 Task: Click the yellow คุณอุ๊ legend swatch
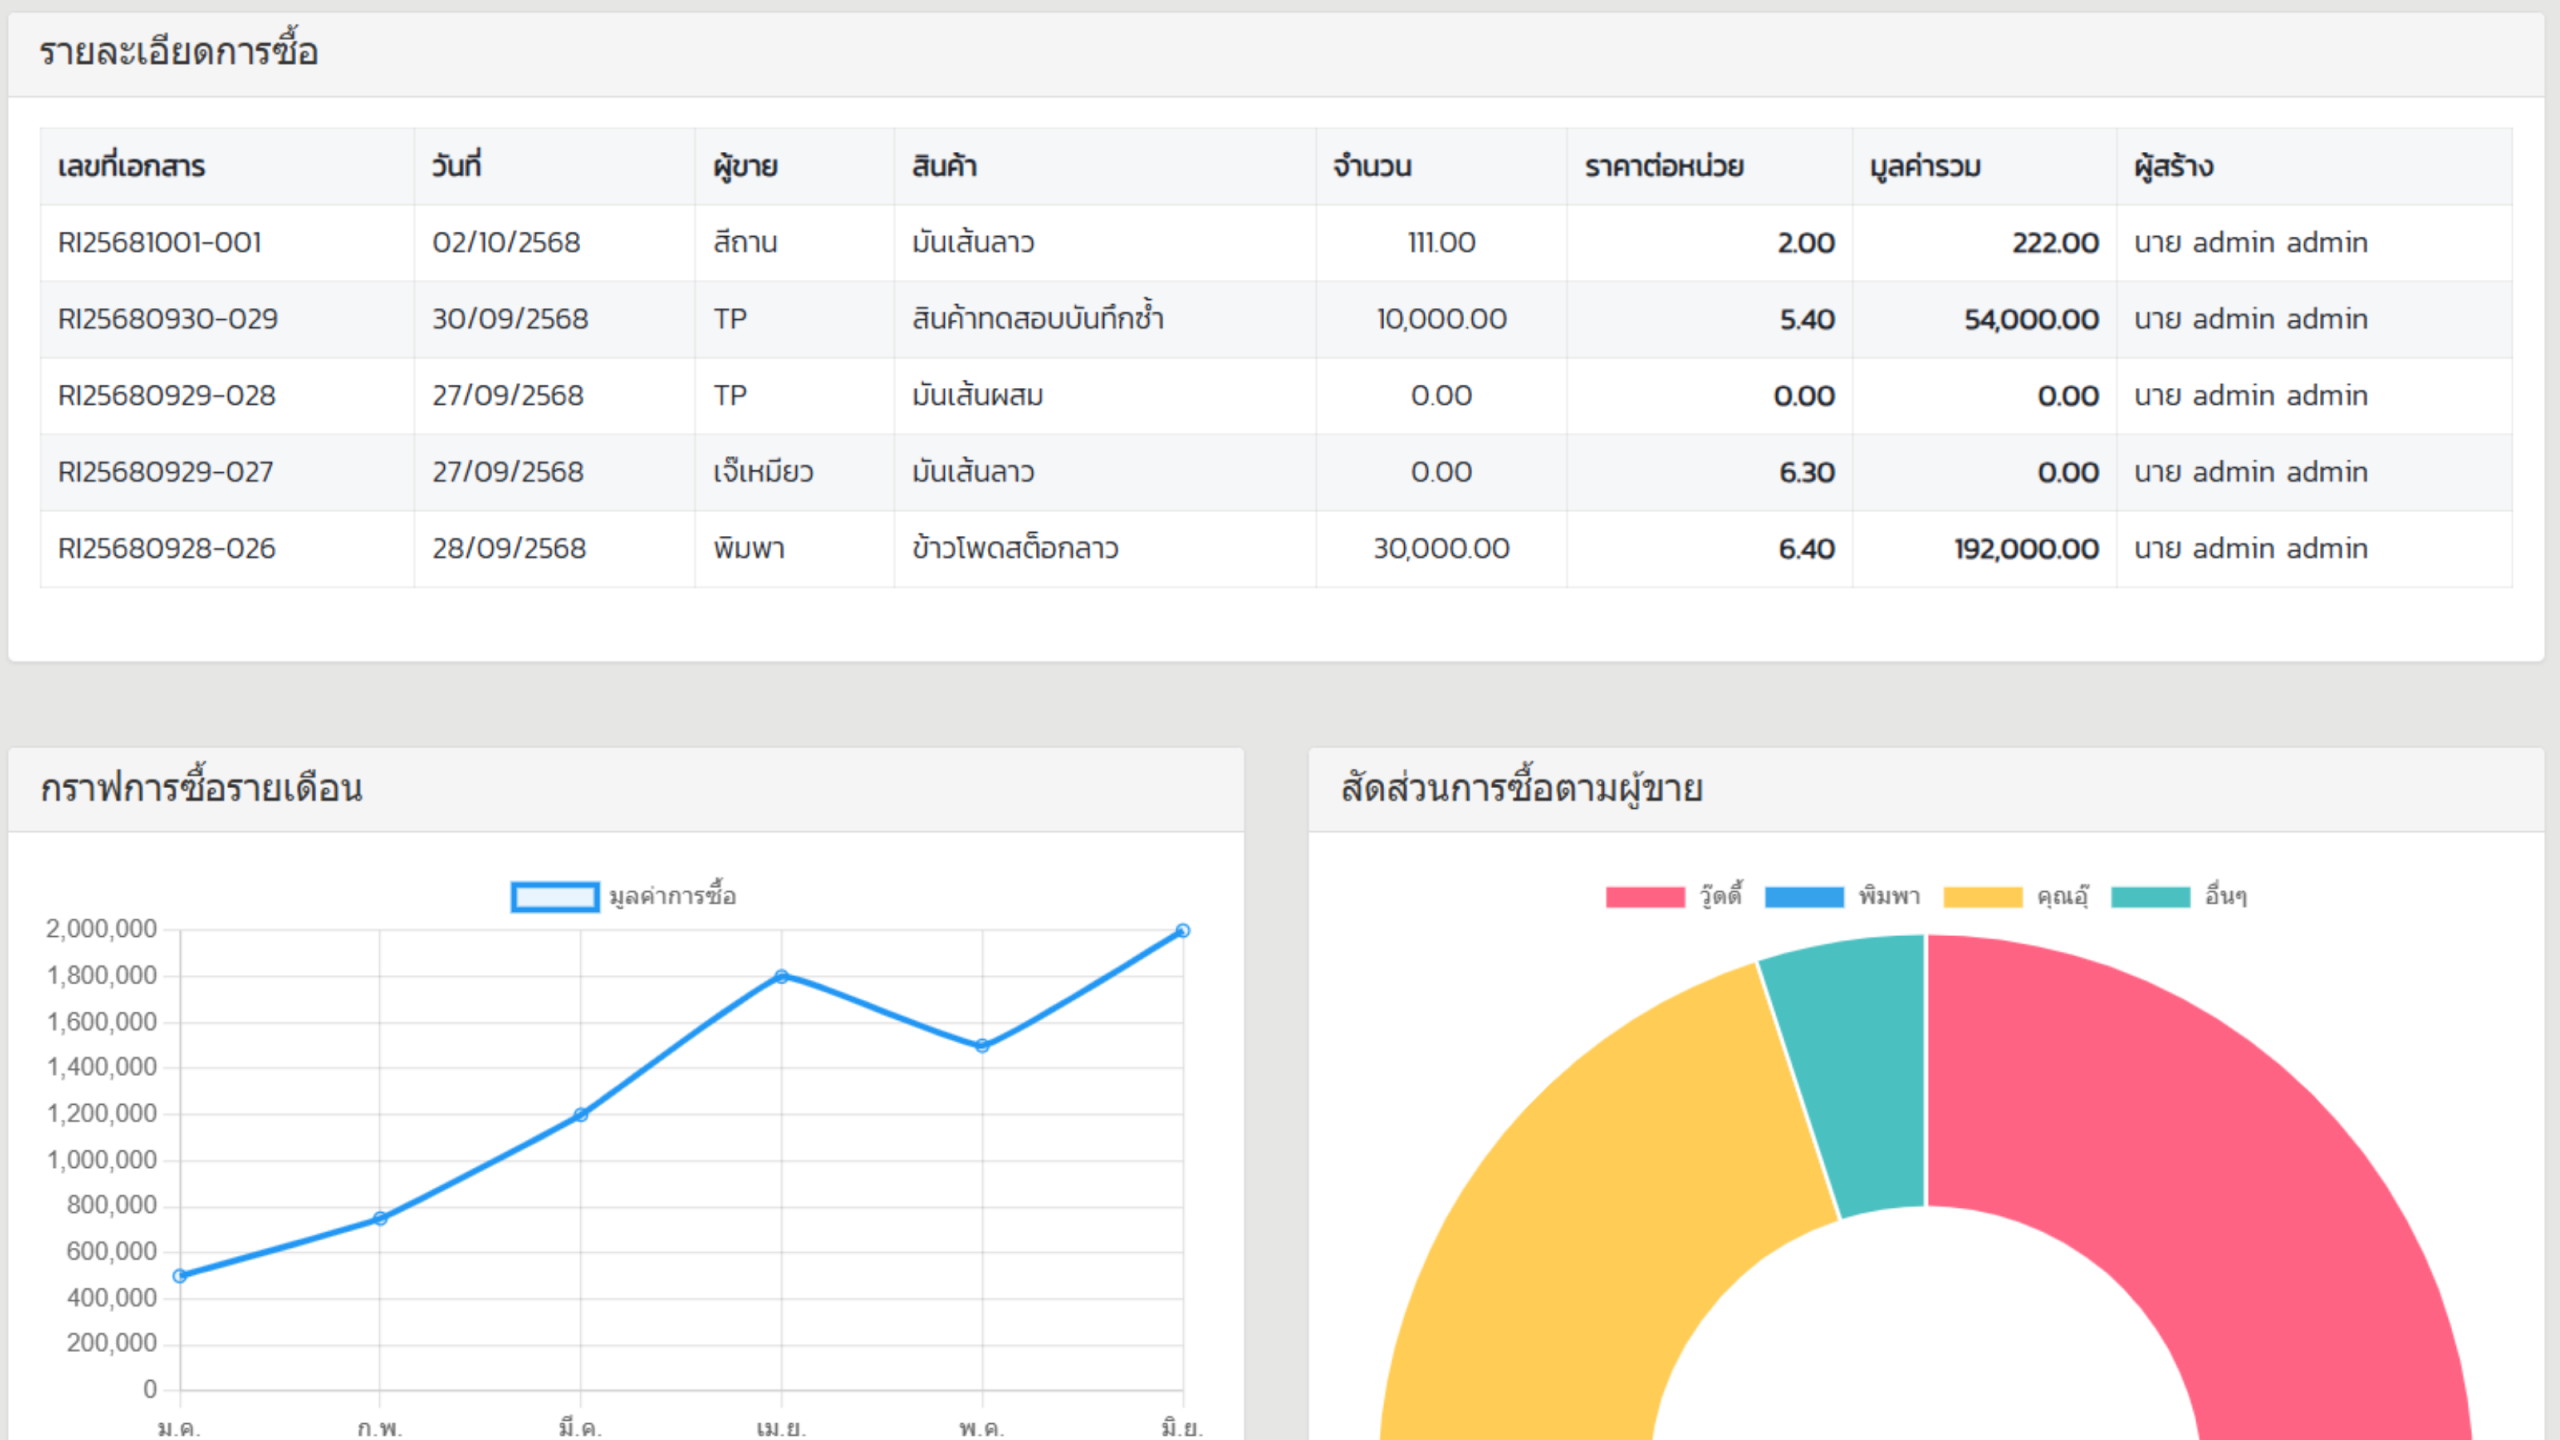pyautogui.click(x=1982, y=897)
